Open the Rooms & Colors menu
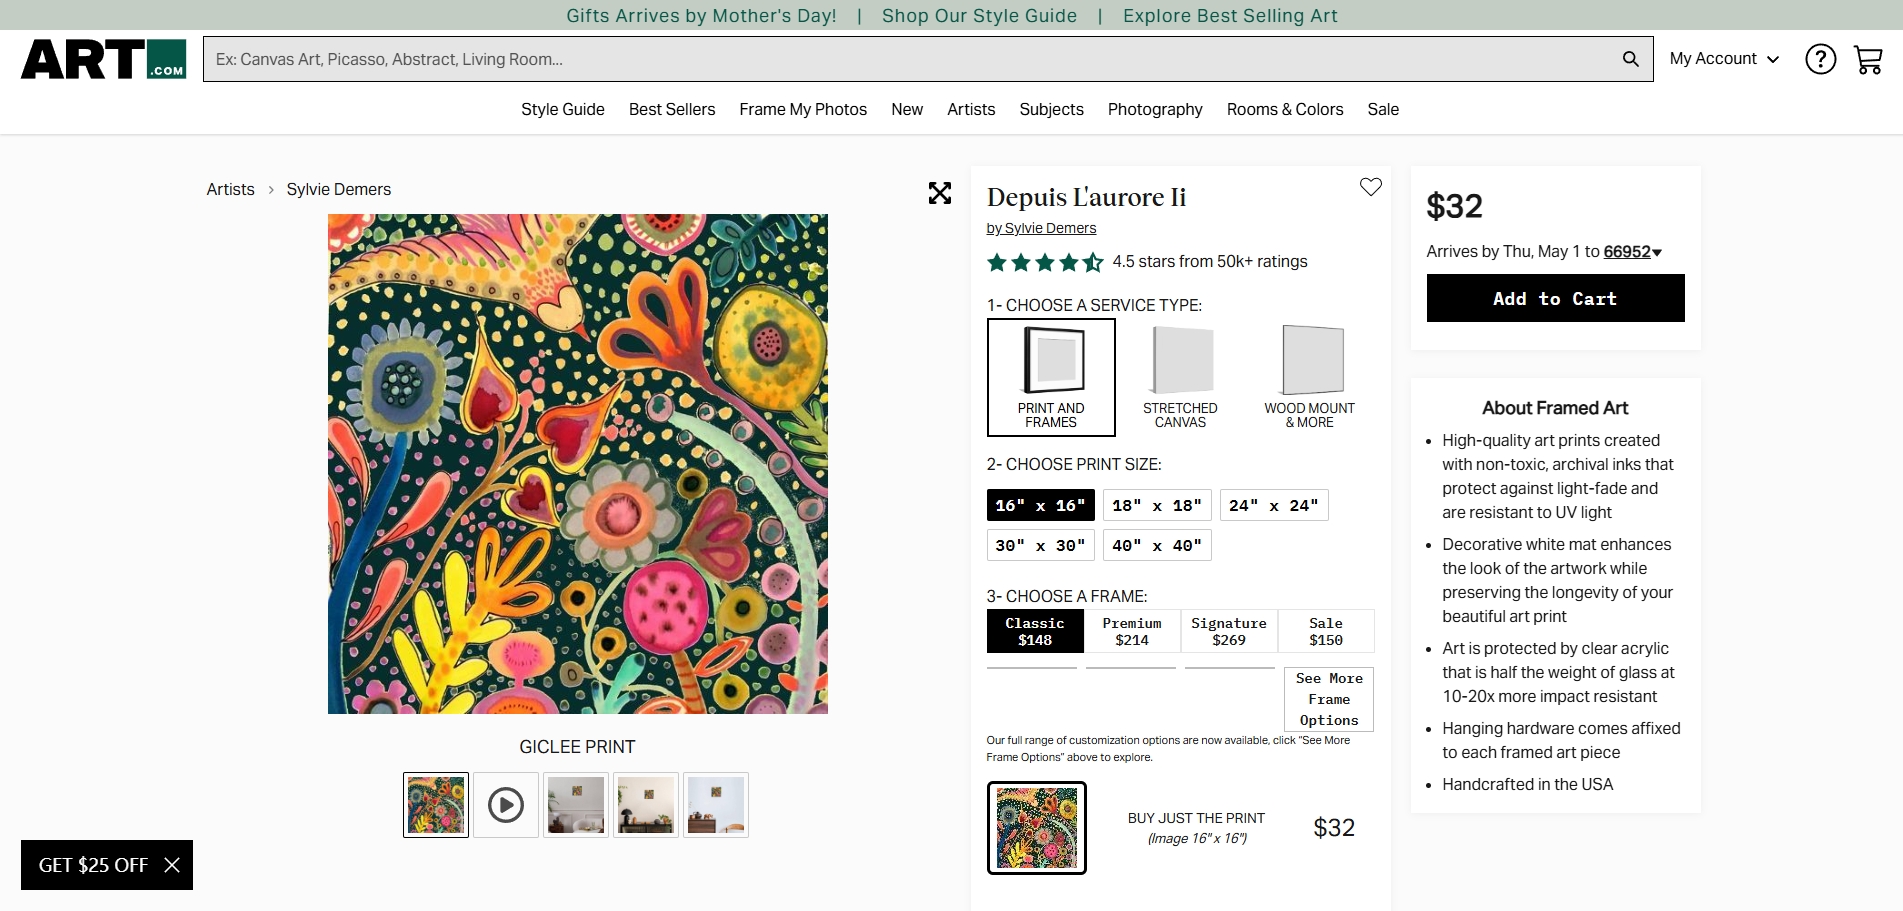Image resolution: width=1903 pixels, height=911 pixels. coord(1284,109)
